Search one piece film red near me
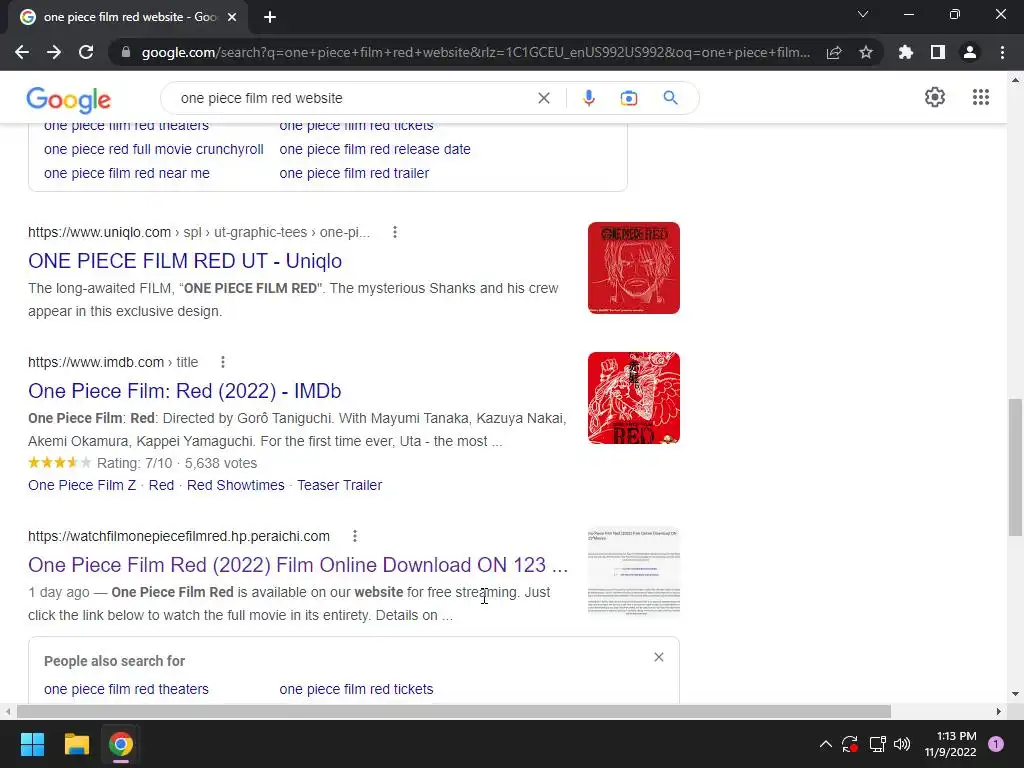Viewport: 1024px width, 768px height. click(127, 173)
